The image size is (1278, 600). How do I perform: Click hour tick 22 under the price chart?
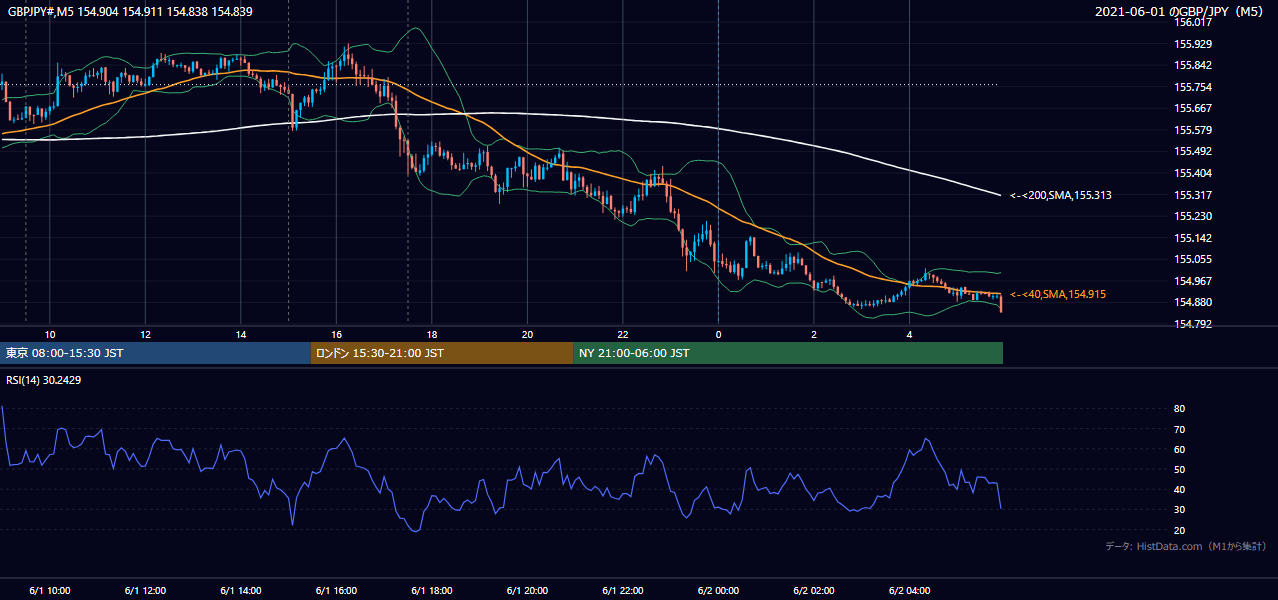point(623,334)
